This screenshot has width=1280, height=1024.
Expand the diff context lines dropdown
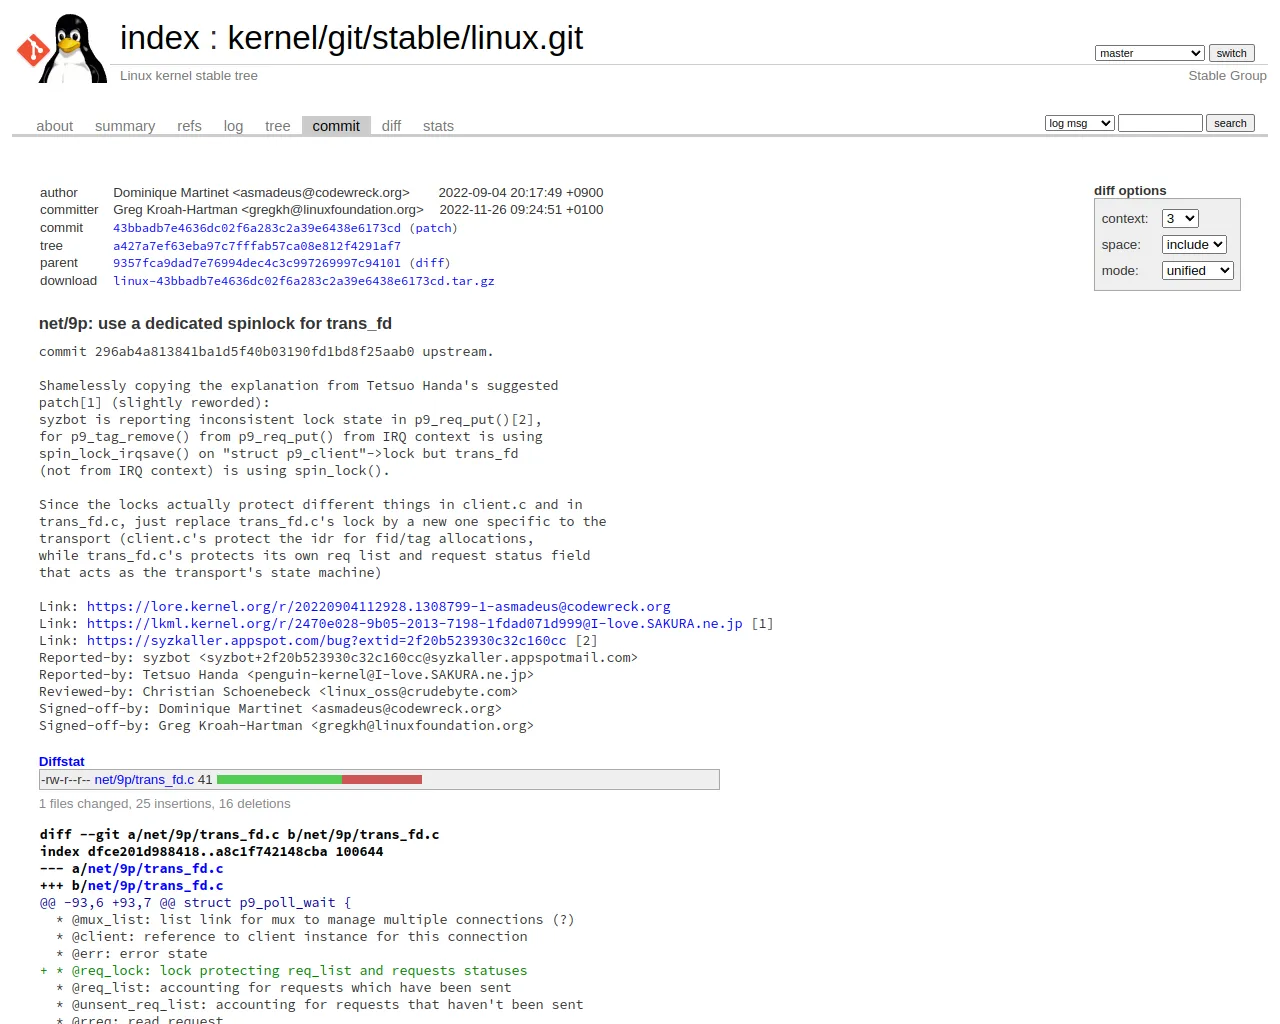pos(1180,218)
